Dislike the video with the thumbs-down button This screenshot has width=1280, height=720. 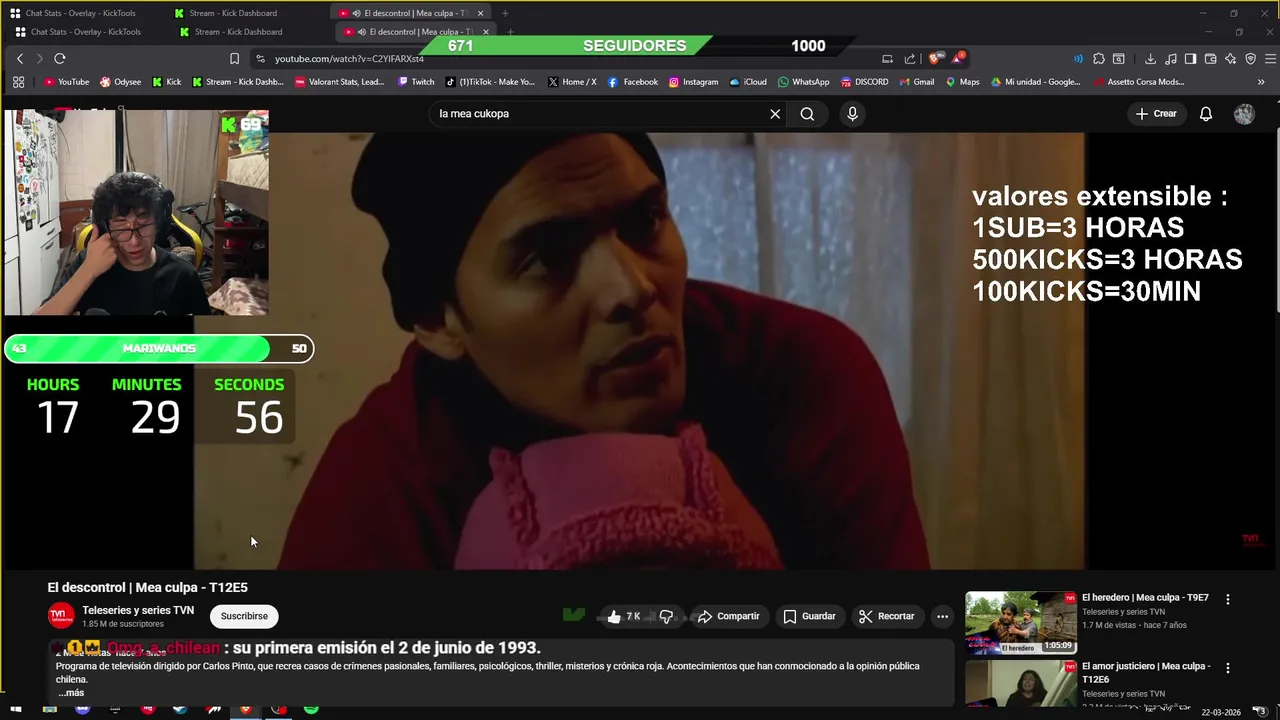667,616
